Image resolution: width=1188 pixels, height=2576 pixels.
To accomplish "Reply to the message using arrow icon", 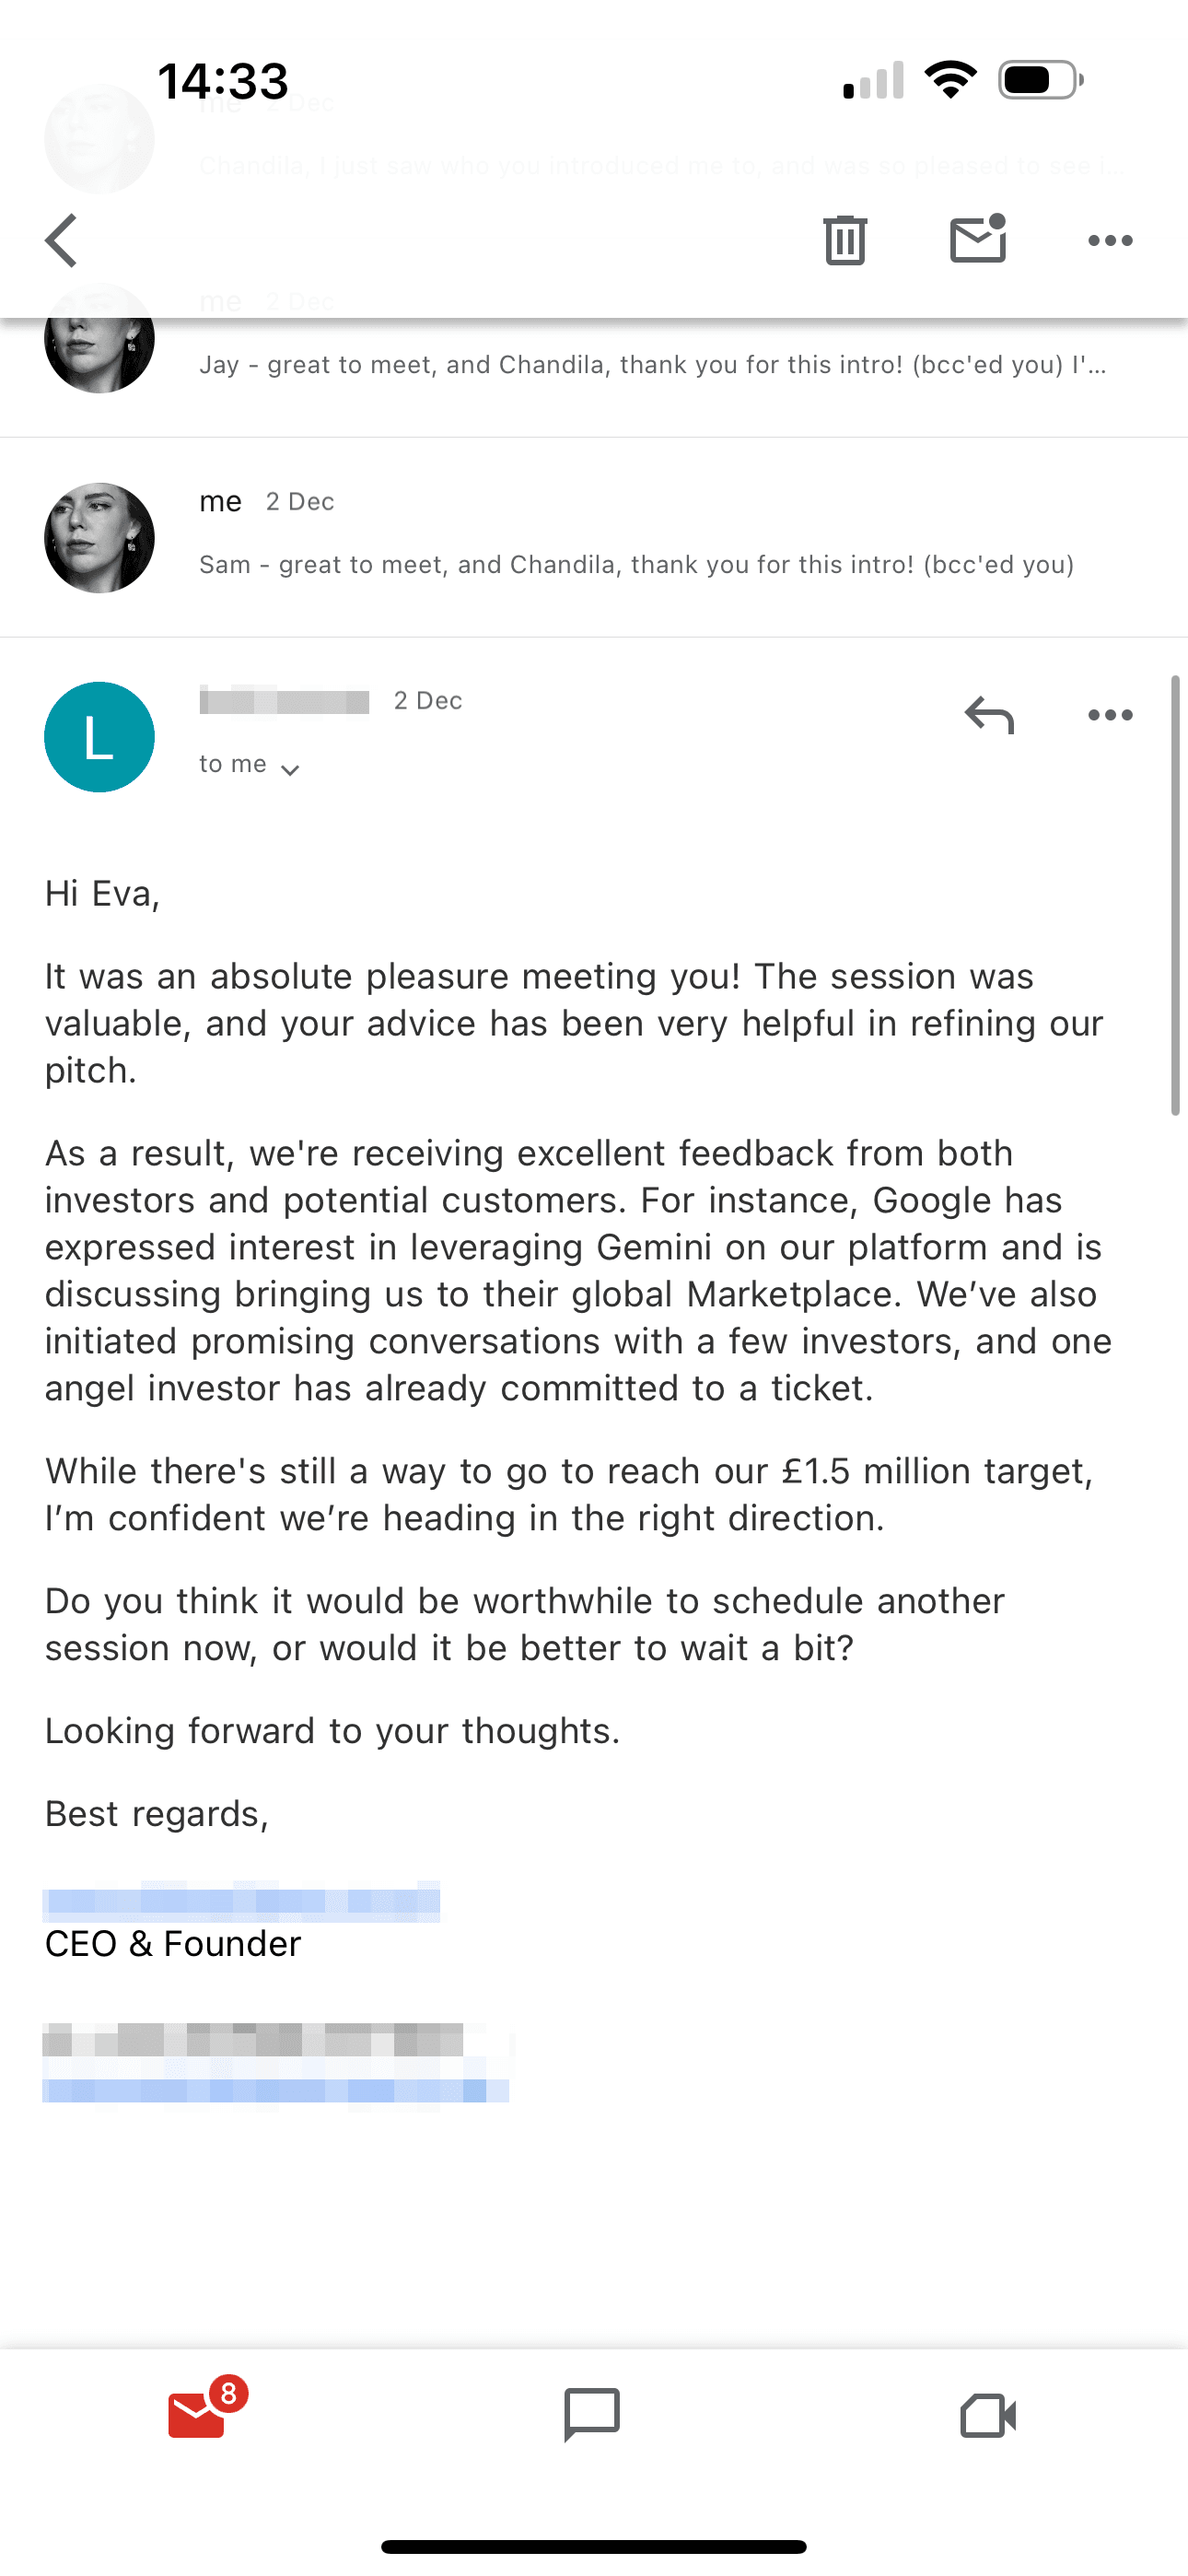I will 989,715.
